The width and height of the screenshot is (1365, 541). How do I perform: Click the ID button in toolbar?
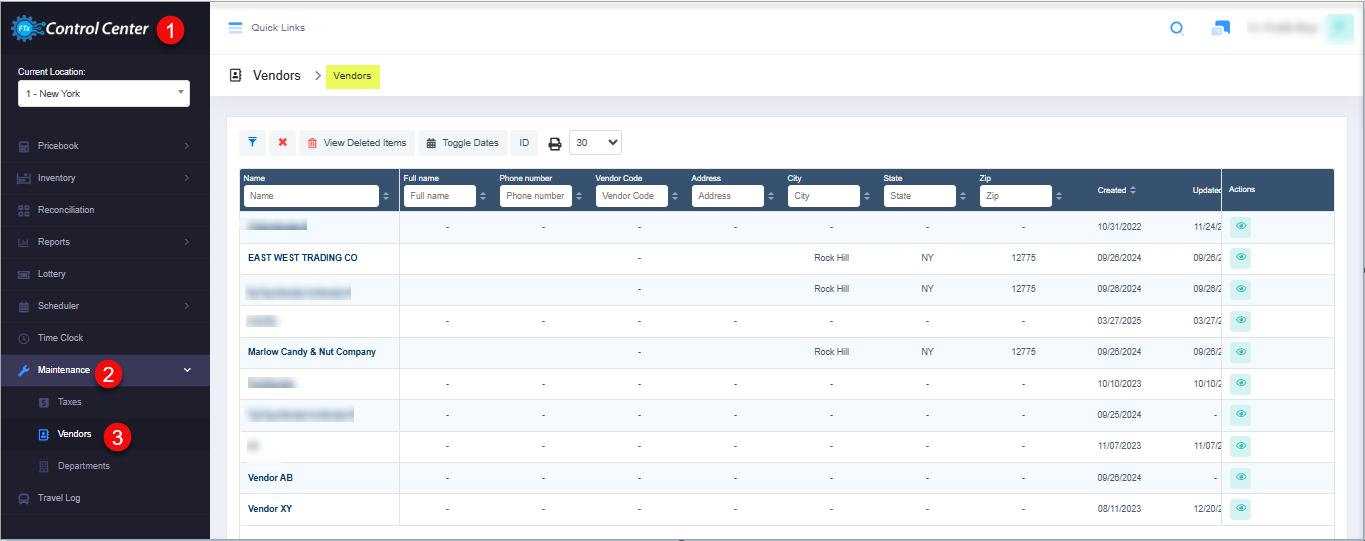click(x=524, y=143)
